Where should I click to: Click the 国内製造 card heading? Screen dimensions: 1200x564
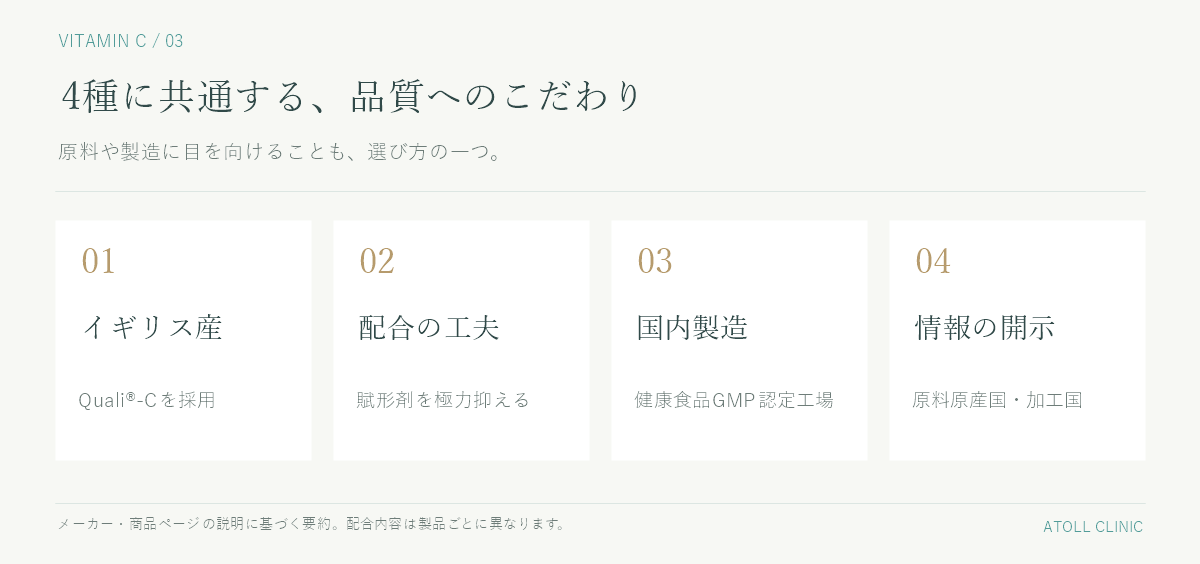click(x=692, y=328)
